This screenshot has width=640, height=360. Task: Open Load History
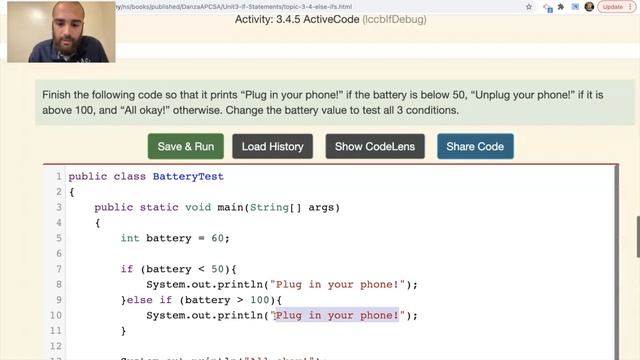[273, 146]
